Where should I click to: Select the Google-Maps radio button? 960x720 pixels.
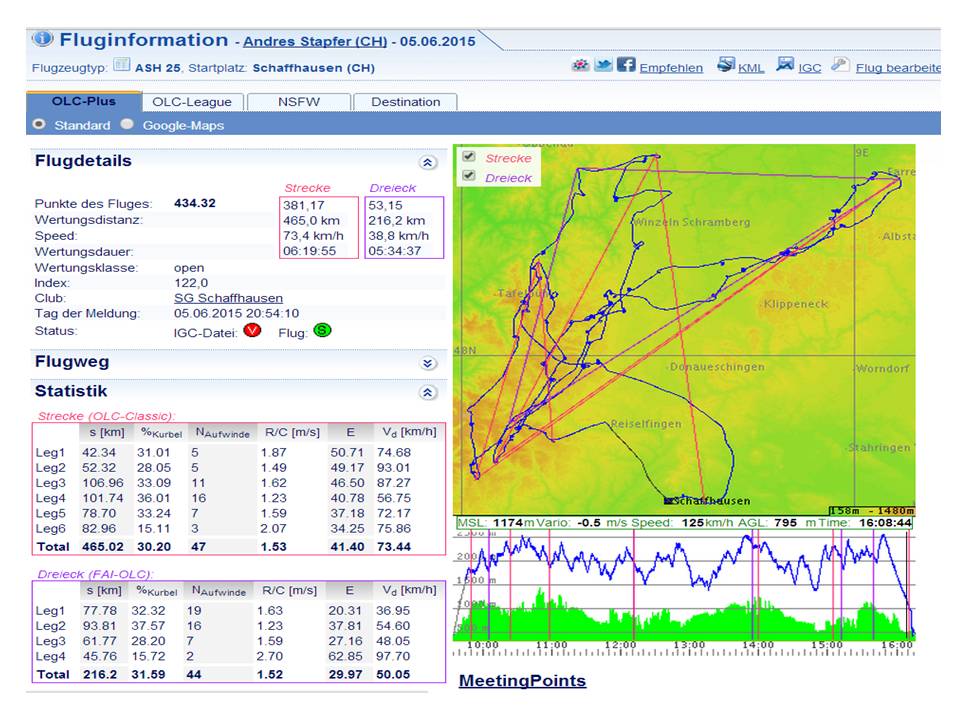coord(127,125)
